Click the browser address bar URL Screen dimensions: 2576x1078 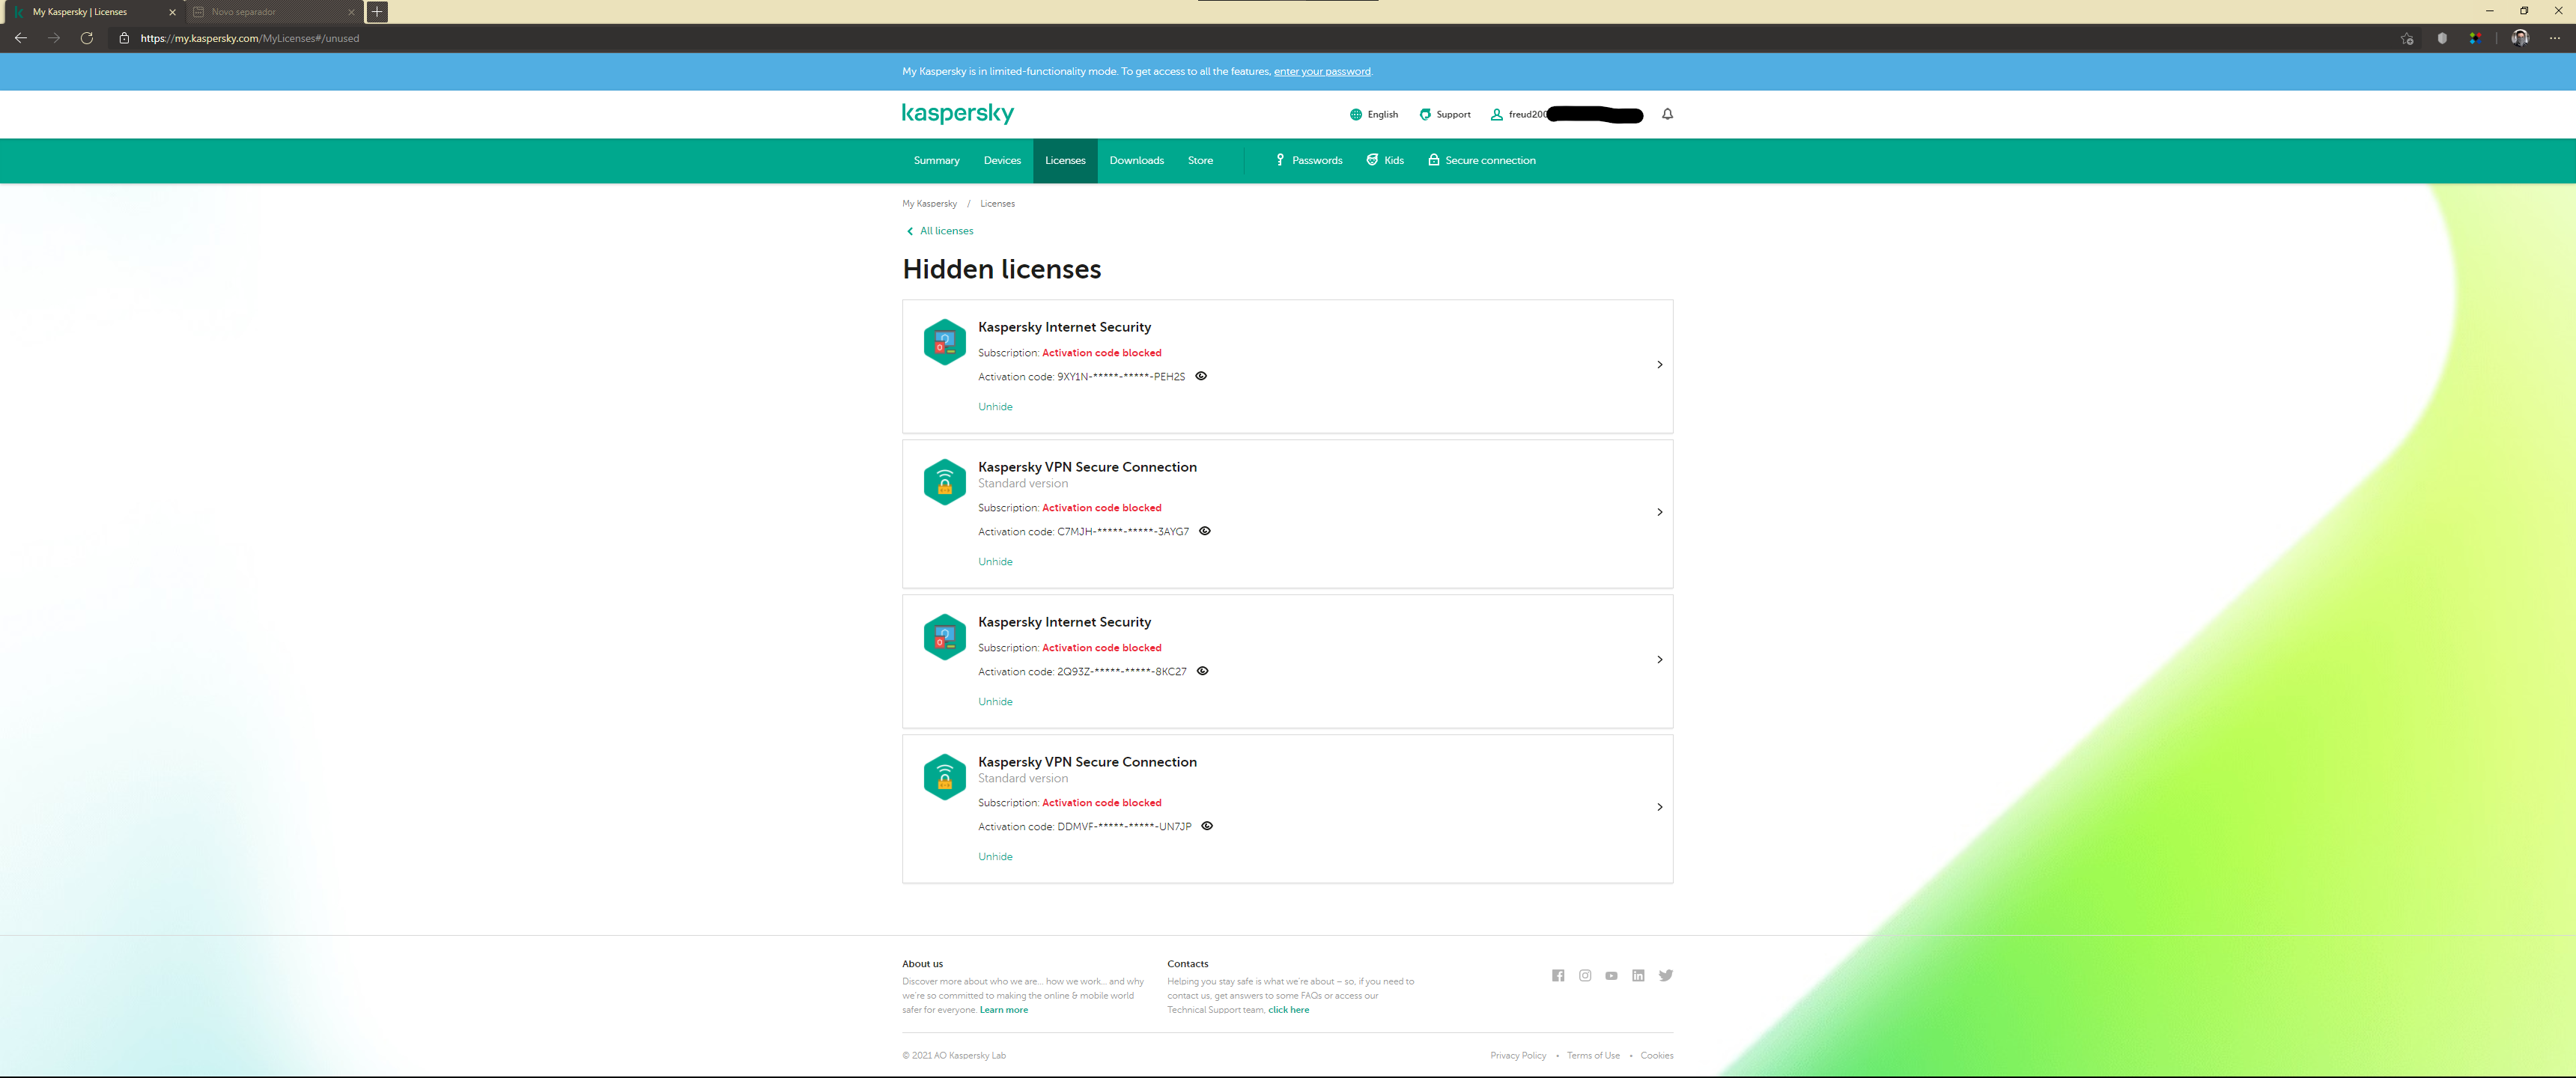point(250,38)
